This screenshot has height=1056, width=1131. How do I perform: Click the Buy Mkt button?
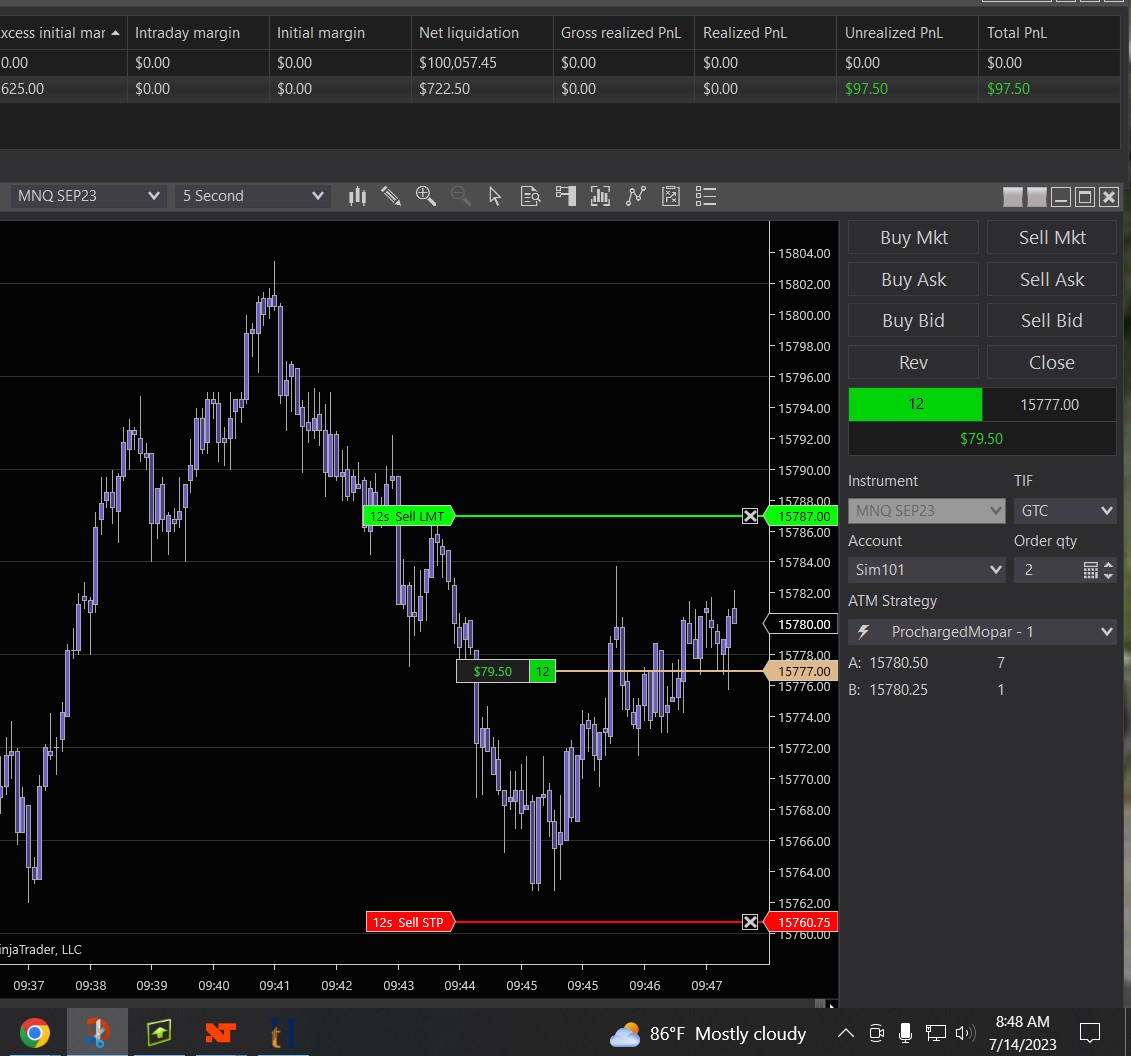click(x=914, y=238)
